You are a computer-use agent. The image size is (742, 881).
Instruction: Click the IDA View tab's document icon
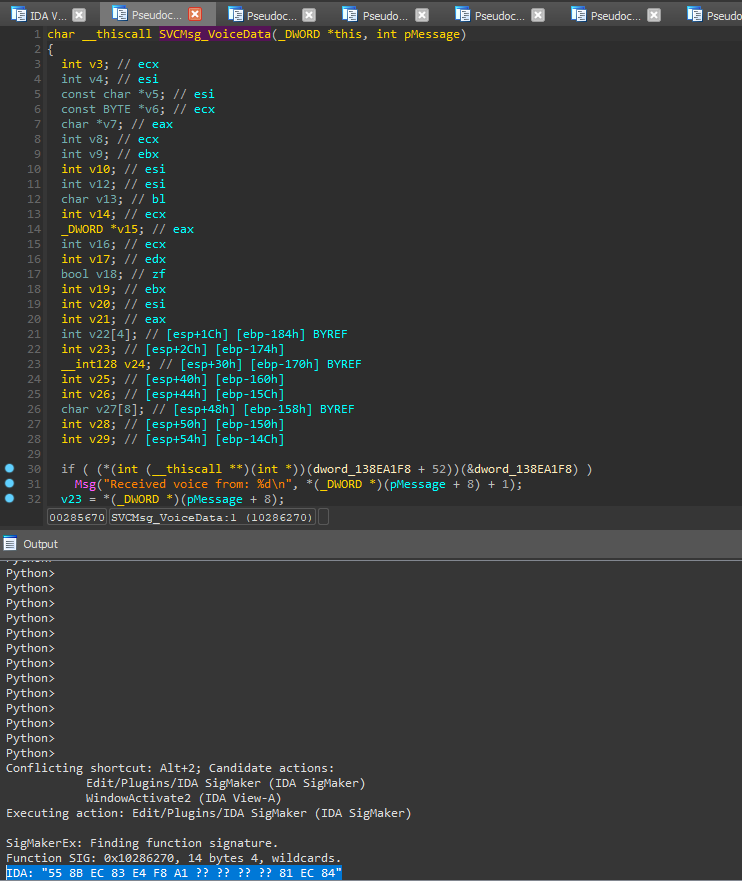18,15
